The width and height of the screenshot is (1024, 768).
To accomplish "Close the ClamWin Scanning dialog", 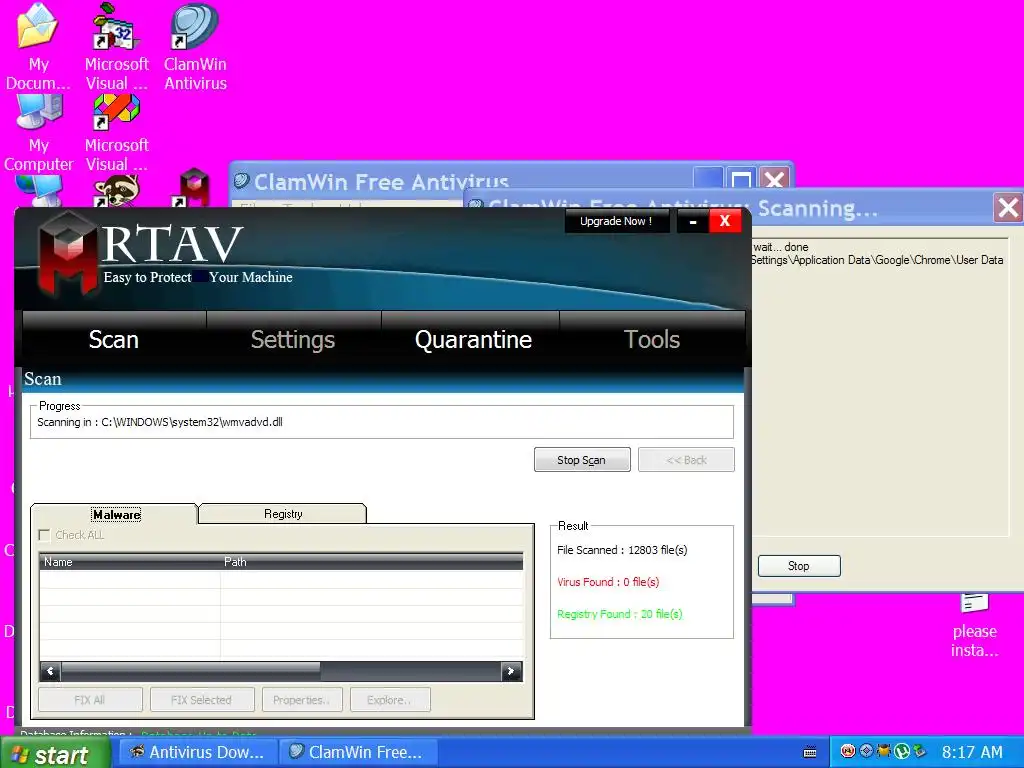I will pos(1008,208).
